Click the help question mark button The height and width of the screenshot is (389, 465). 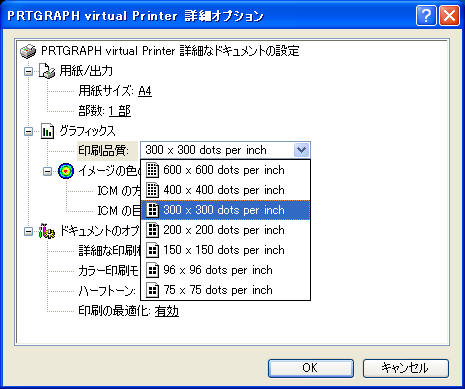click(x=426, y=15)
